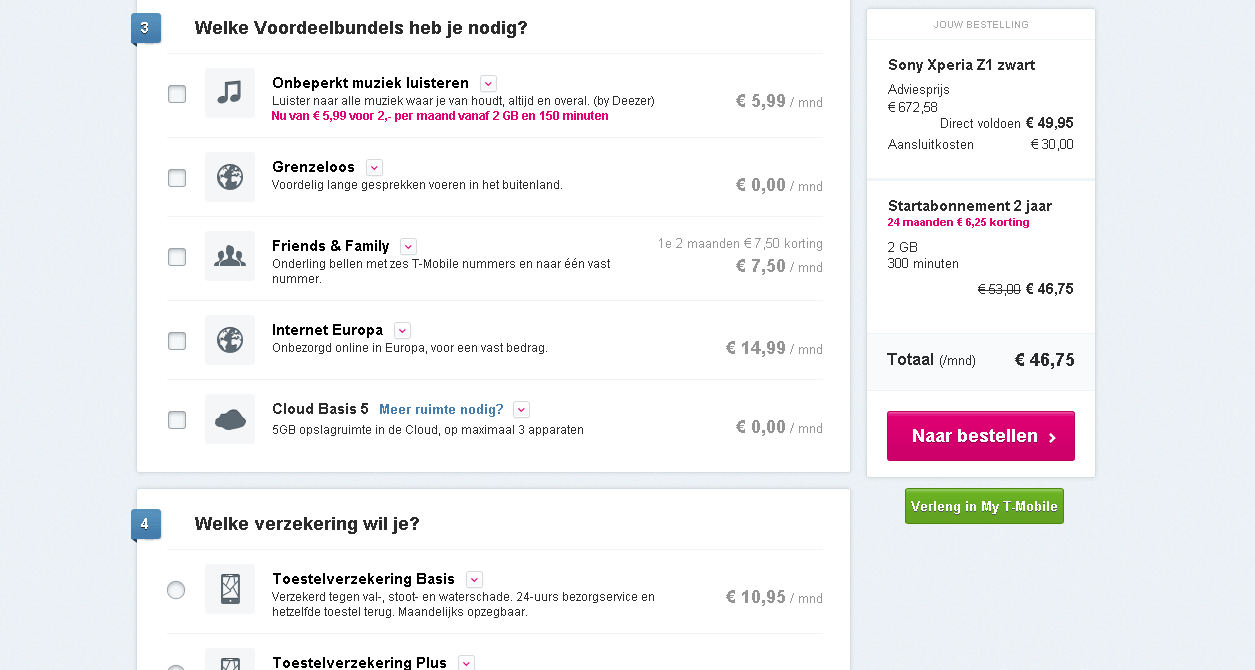Enable the Onbeperkt muziek luisteren checkbox

pos(177,94)
